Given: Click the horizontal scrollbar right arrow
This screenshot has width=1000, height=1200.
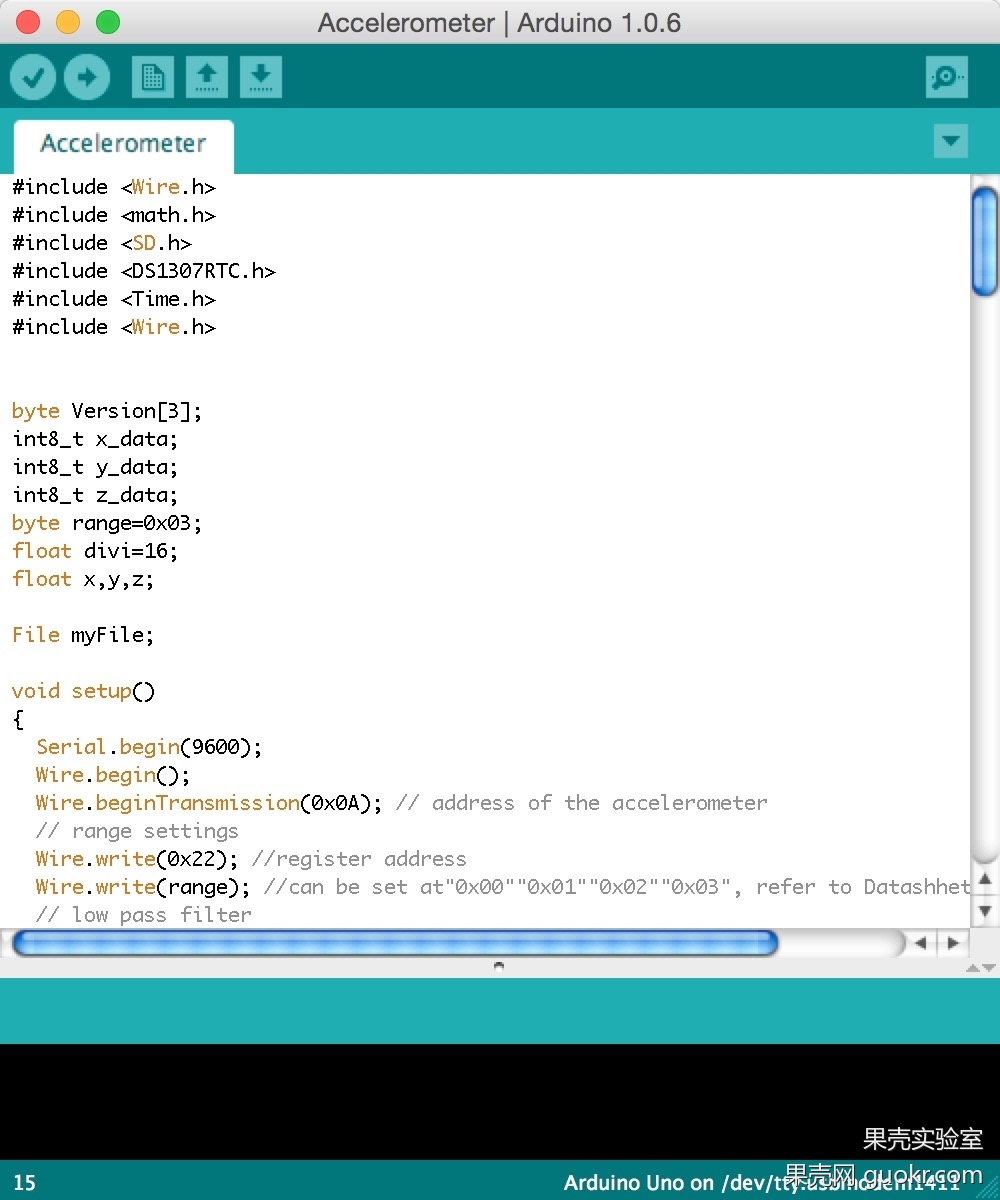Looking at the screenshot, I should click(x=953, y=943).
